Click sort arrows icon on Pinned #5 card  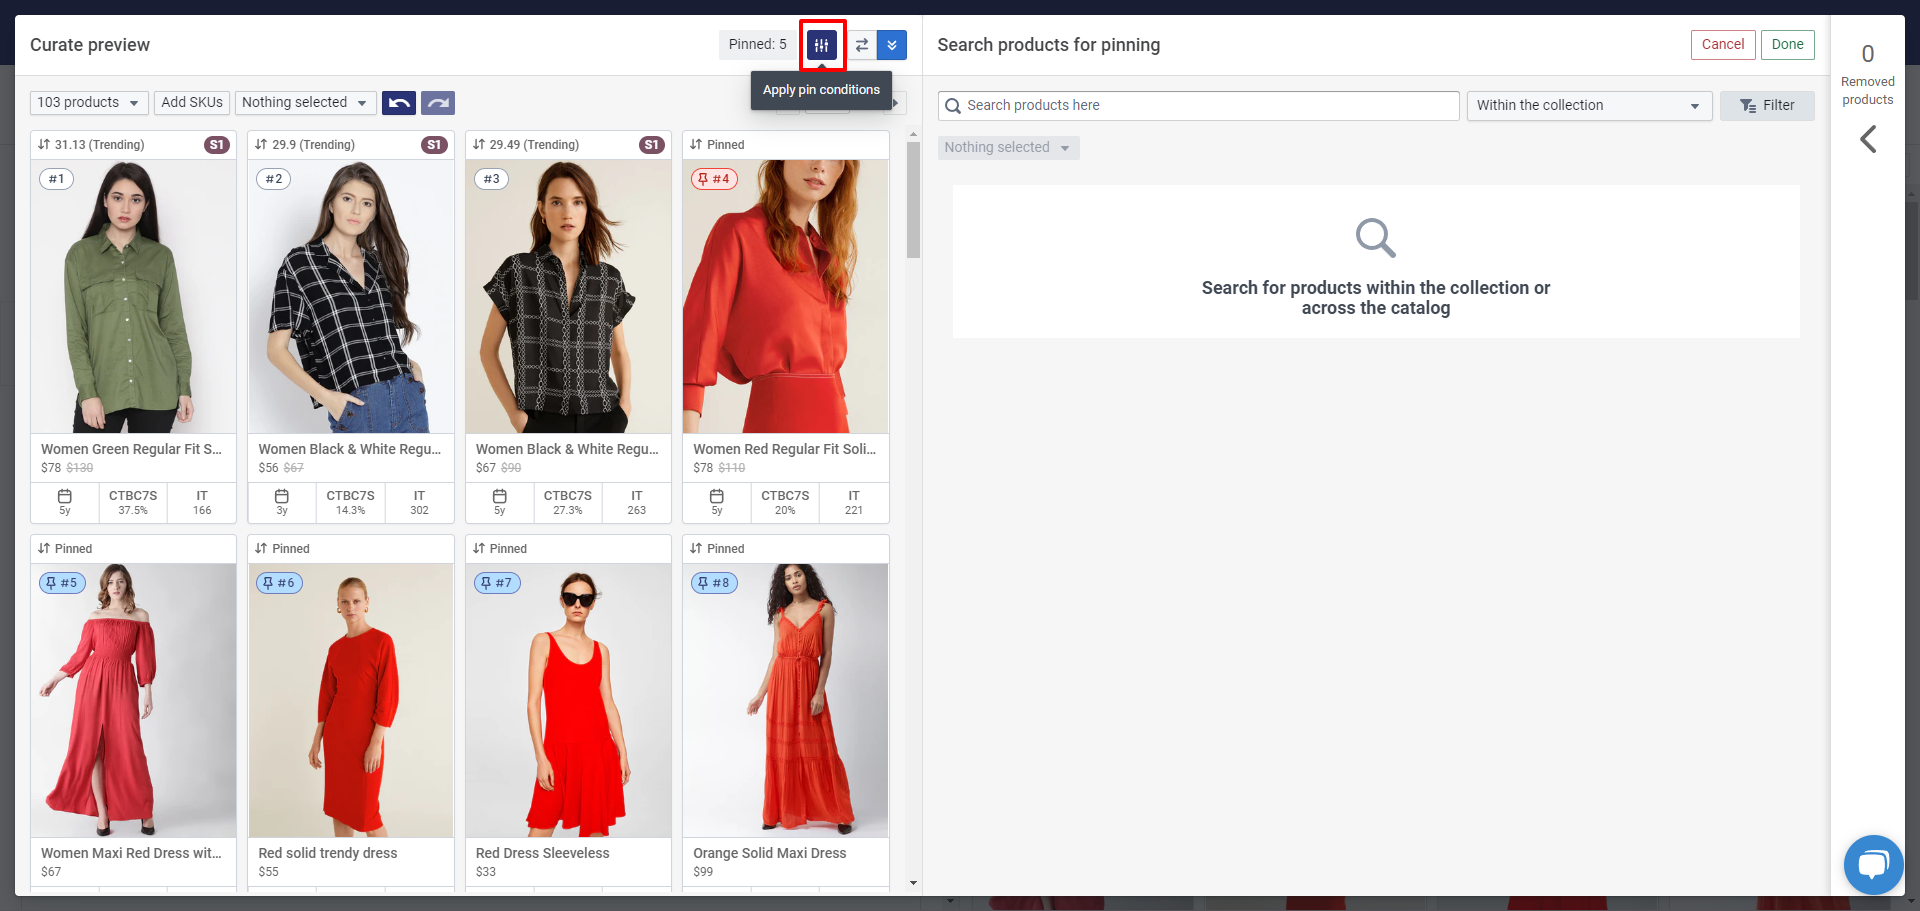(44, 549)
